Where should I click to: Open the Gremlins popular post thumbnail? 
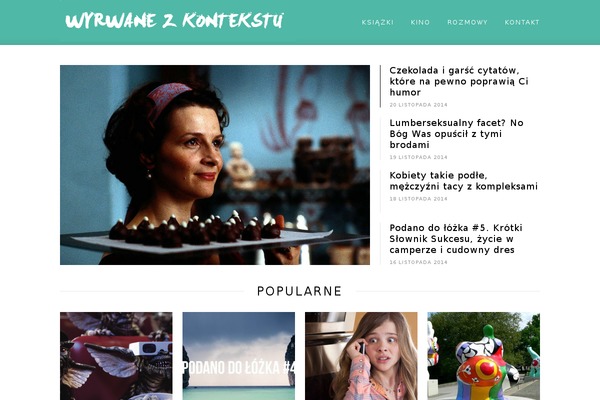click(116, 356)
